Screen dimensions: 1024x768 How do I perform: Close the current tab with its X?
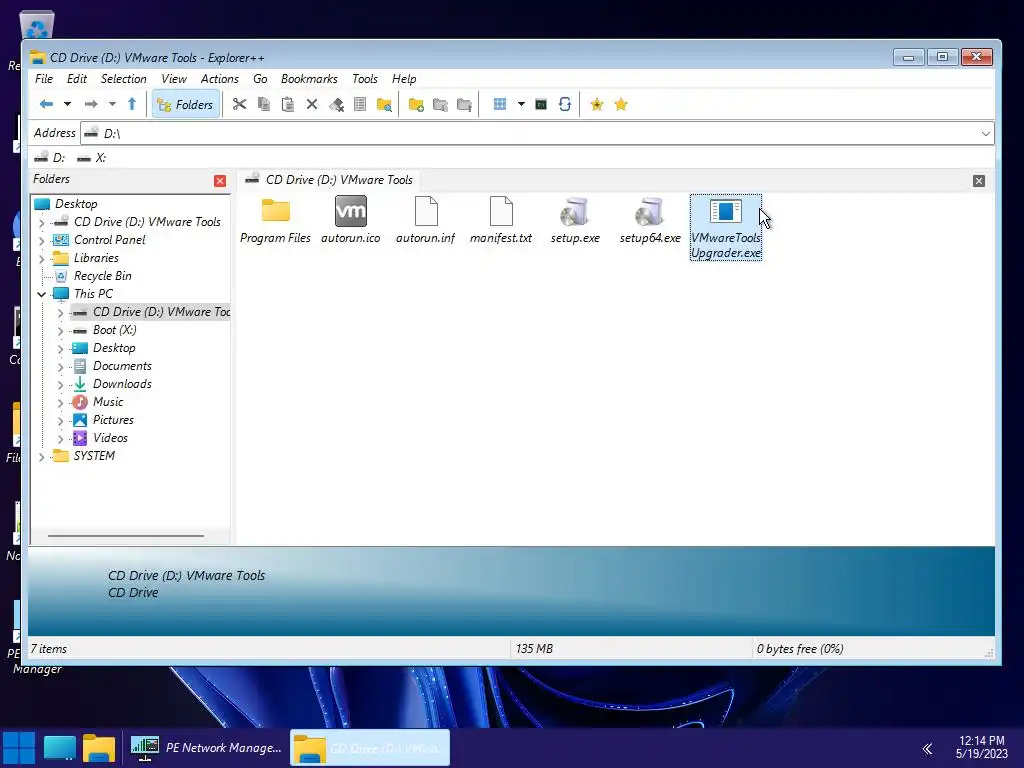click(x=979, y=181)
